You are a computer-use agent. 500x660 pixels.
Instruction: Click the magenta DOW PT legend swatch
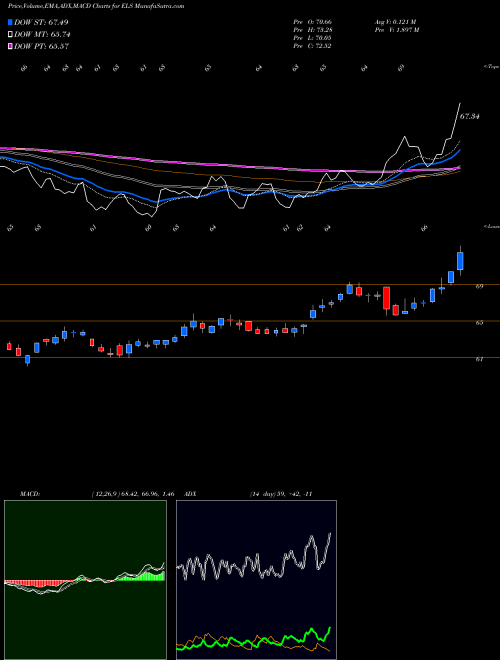[11, 46]
